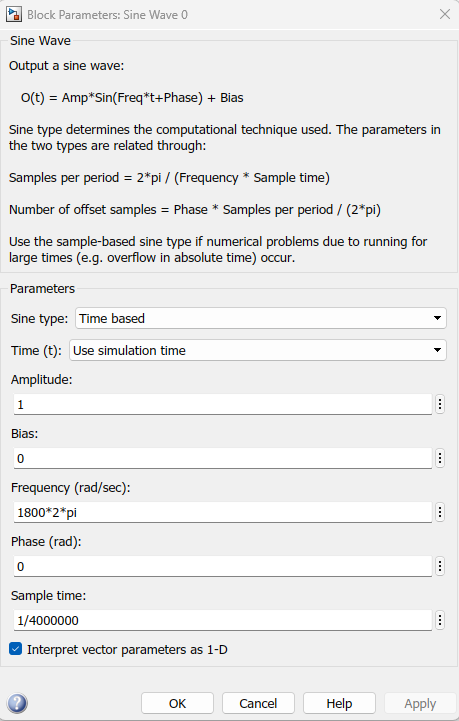Click the Apply button
Screen dimensions: 459x721
tap(420, 704)
